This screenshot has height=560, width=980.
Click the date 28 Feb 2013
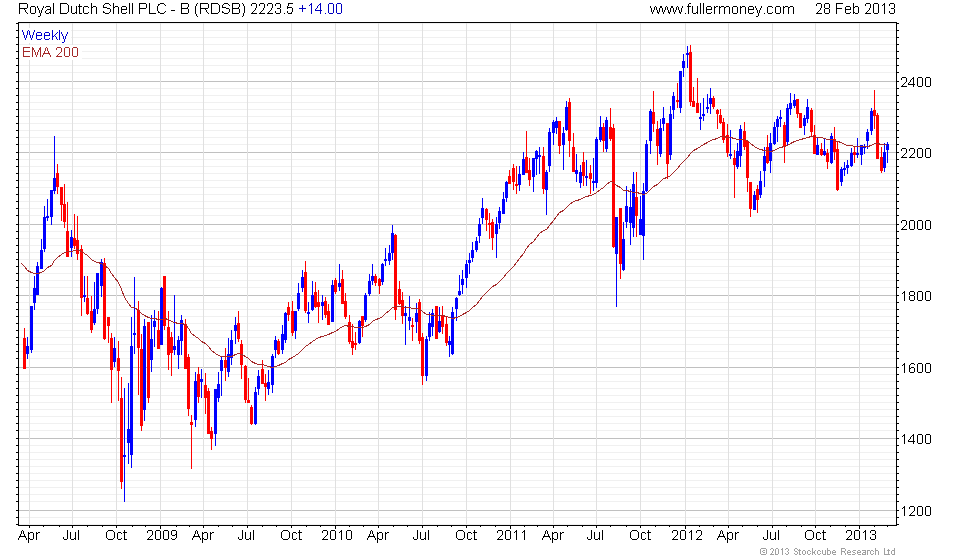click(855, 9)
